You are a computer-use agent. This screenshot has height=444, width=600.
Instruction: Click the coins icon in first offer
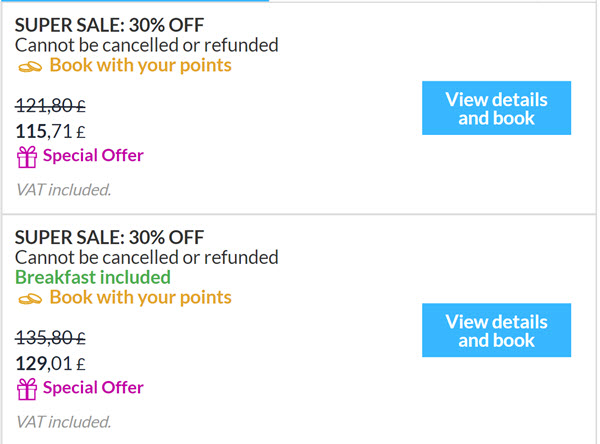[x=30, y=67]
